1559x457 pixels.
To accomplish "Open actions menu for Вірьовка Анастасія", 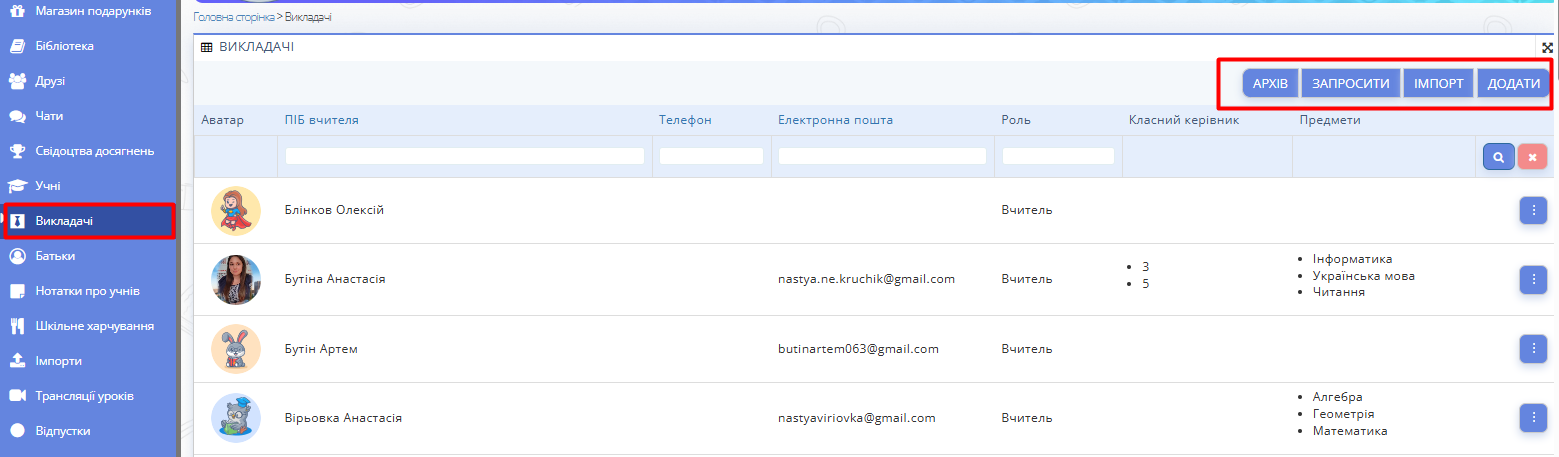I will (1533, 417).
